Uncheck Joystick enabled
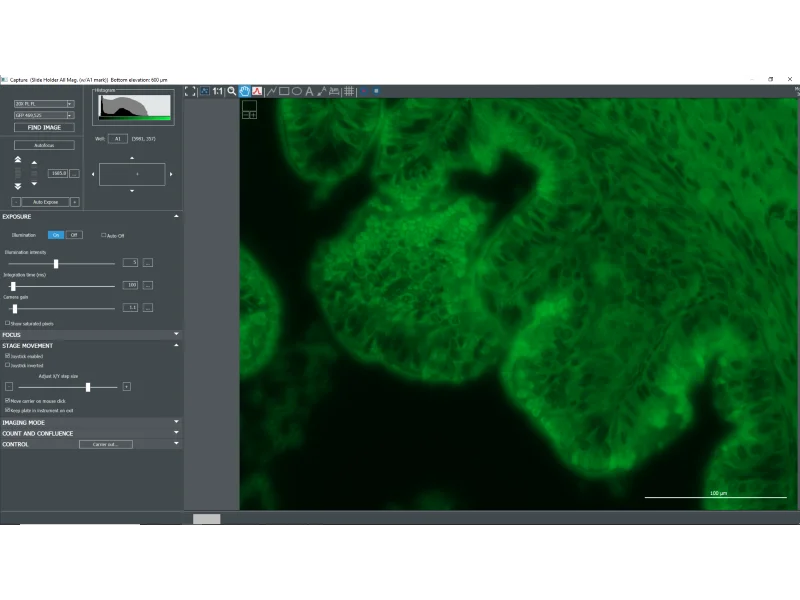The width and height of the screenshot is (800, 600). click(x=7, y=356)
